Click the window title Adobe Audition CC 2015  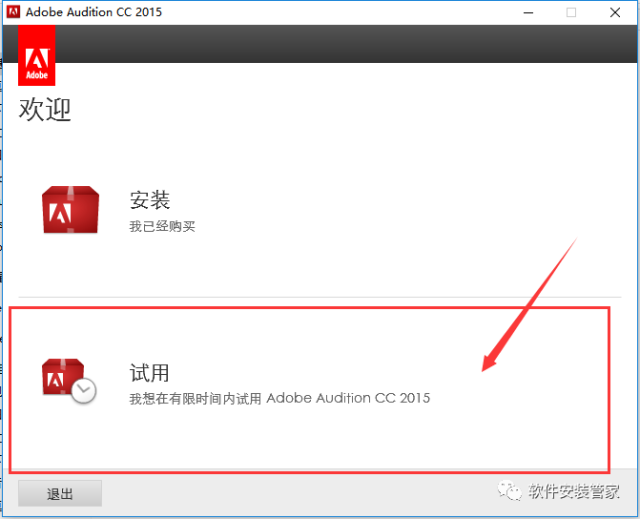(x=97, y=12)
